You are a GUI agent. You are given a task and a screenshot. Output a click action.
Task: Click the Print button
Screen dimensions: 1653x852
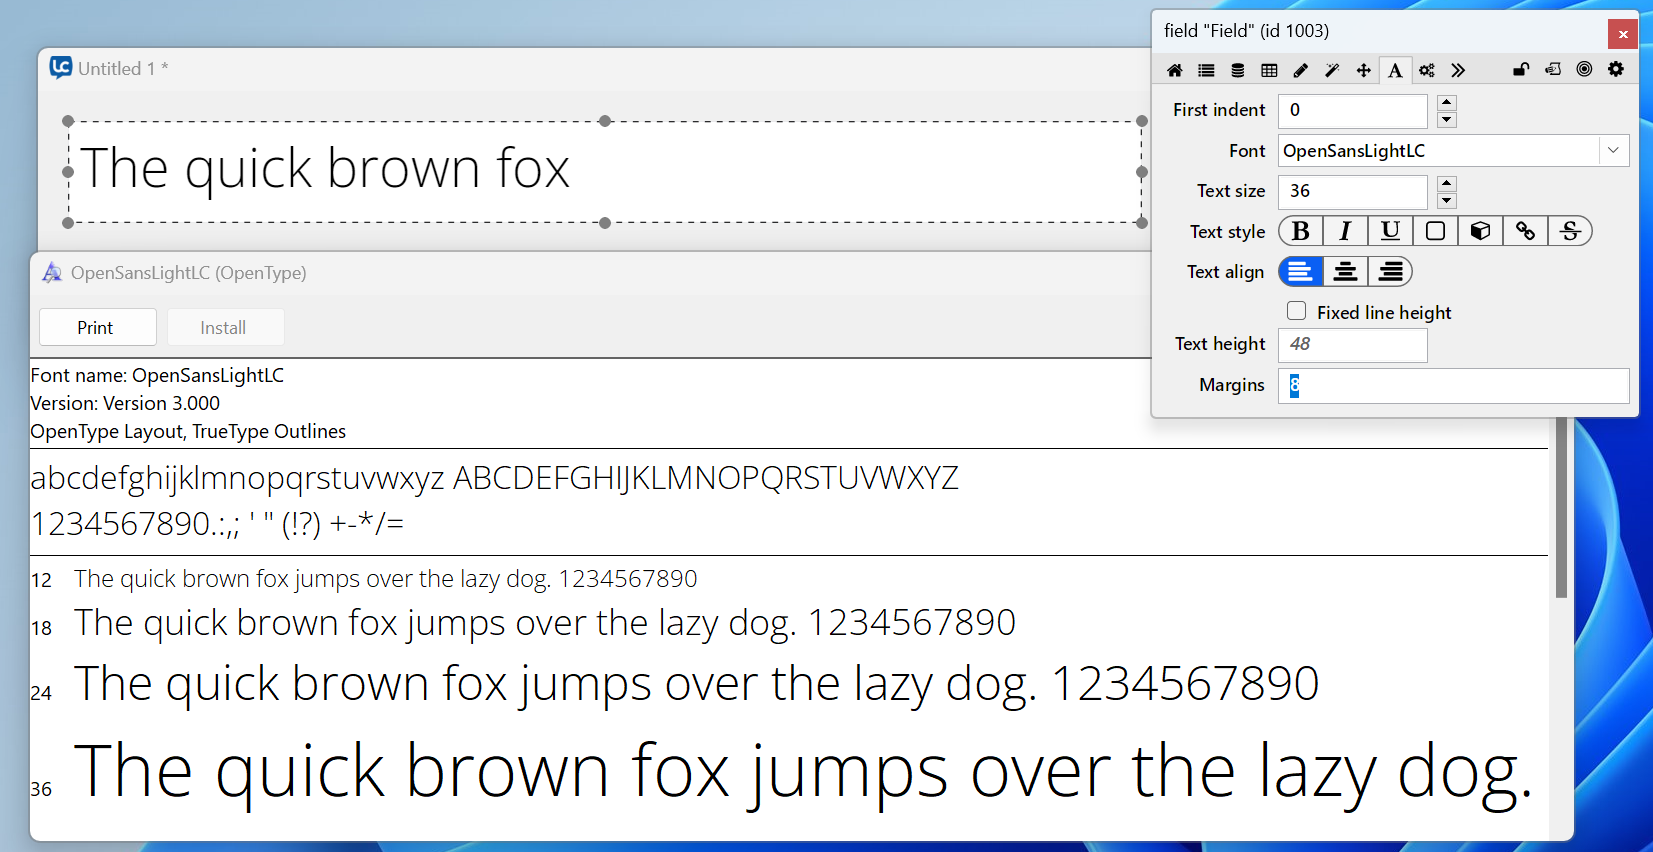[x=97, y=328]
